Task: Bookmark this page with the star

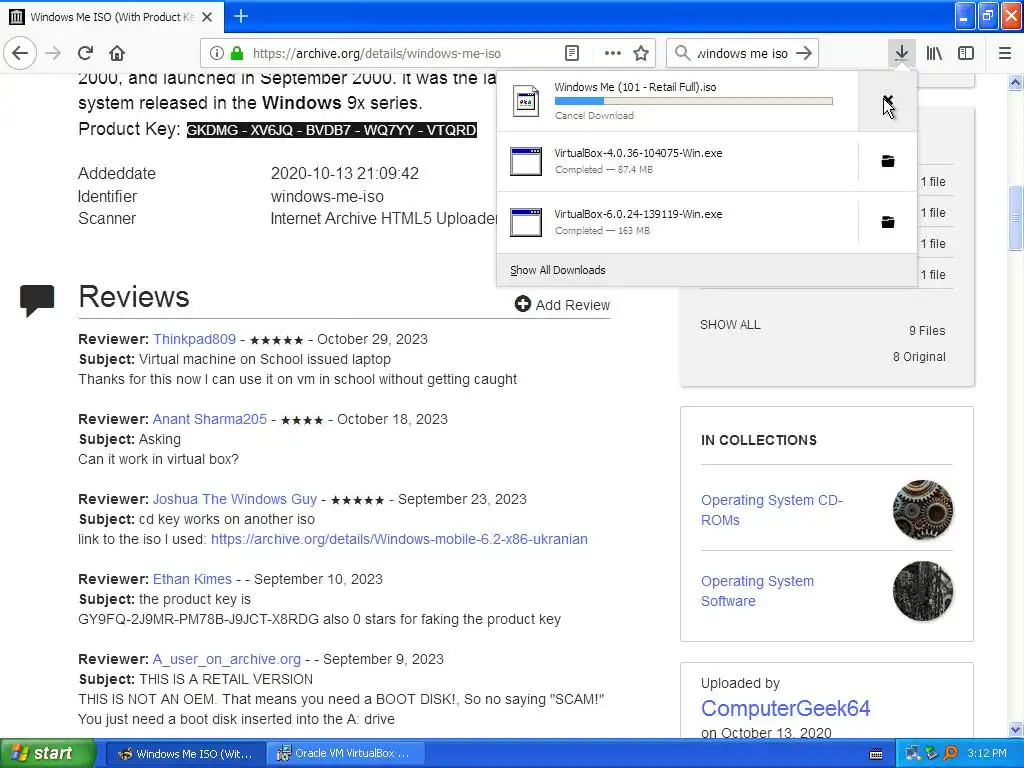Action: (641, 53)
